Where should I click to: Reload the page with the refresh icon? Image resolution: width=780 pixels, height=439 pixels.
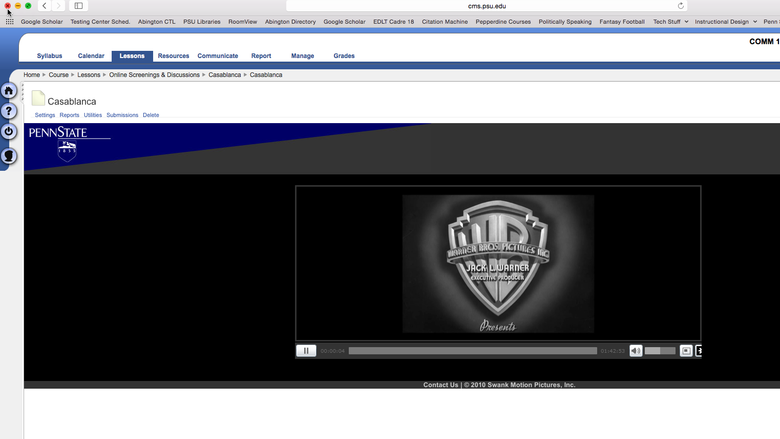pyautogui.click(x=681, y=6)
